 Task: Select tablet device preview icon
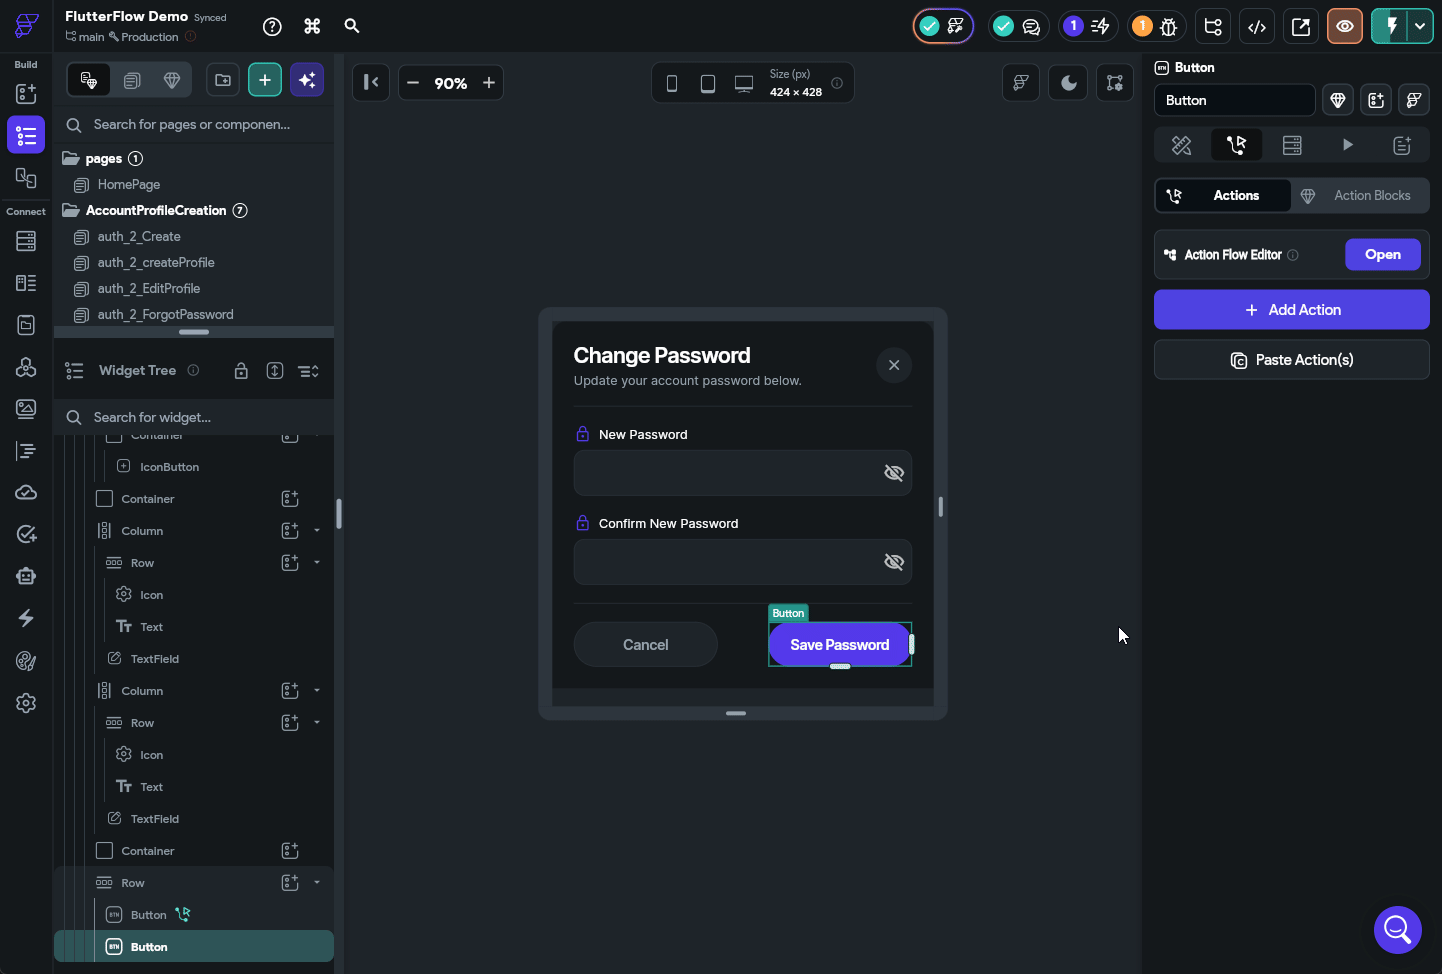(708, 84)
